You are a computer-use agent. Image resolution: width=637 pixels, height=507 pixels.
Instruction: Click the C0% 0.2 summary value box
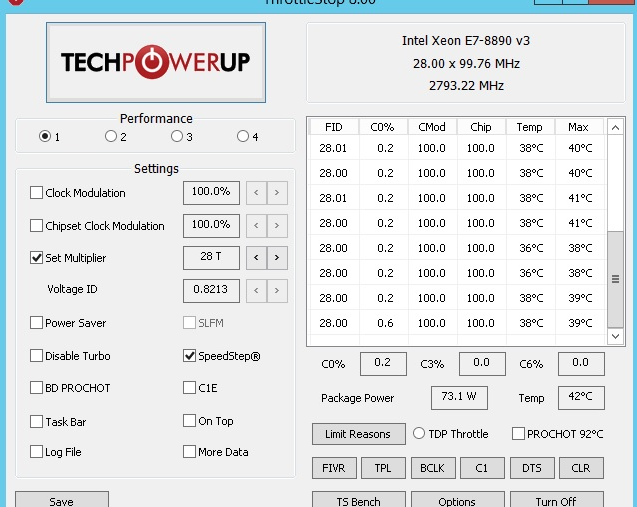[x=383, y=364]
